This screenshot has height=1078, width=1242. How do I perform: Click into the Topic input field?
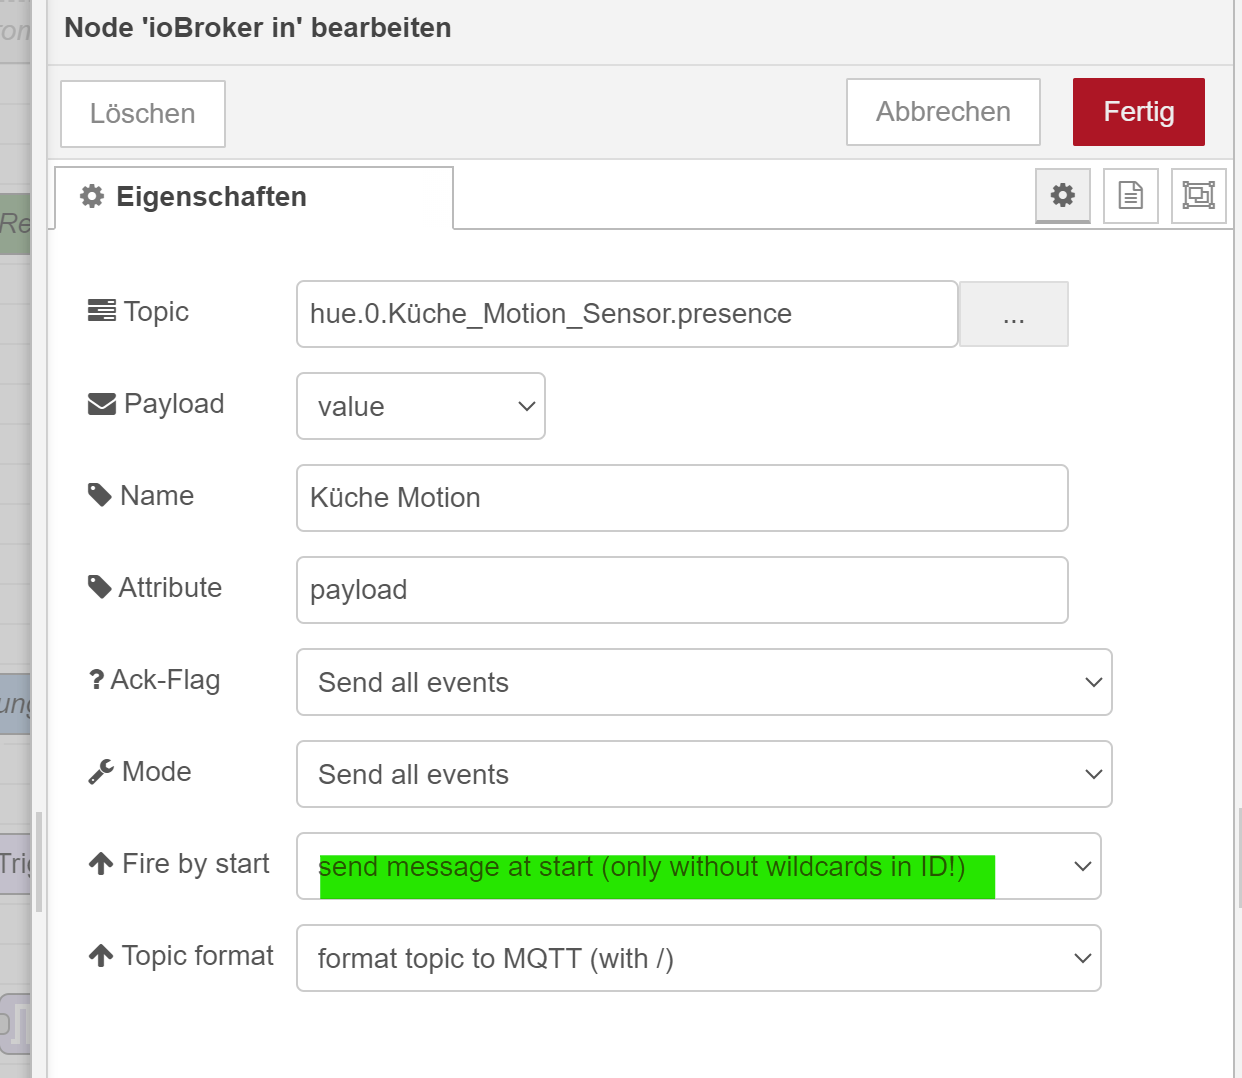[627, 314]
